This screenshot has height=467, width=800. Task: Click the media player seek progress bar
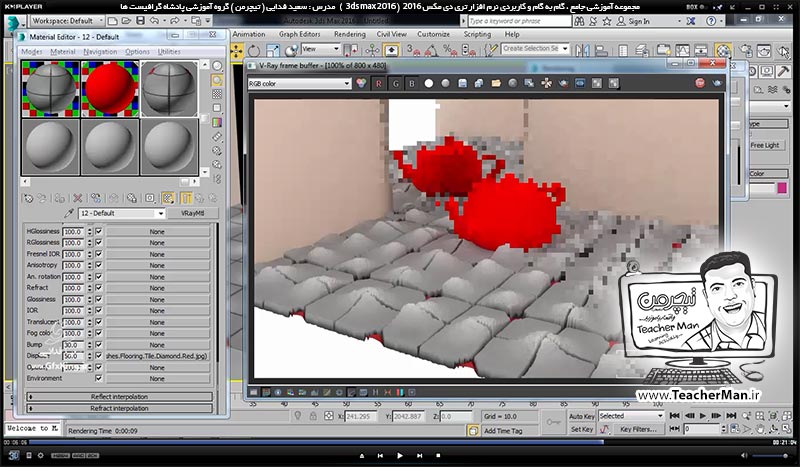(399, 442)
